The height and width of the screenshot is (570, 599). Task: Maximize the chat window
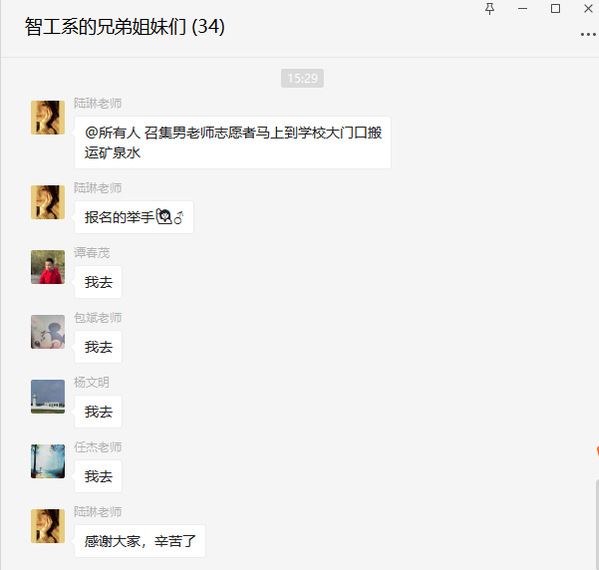[x=555, y=9]
